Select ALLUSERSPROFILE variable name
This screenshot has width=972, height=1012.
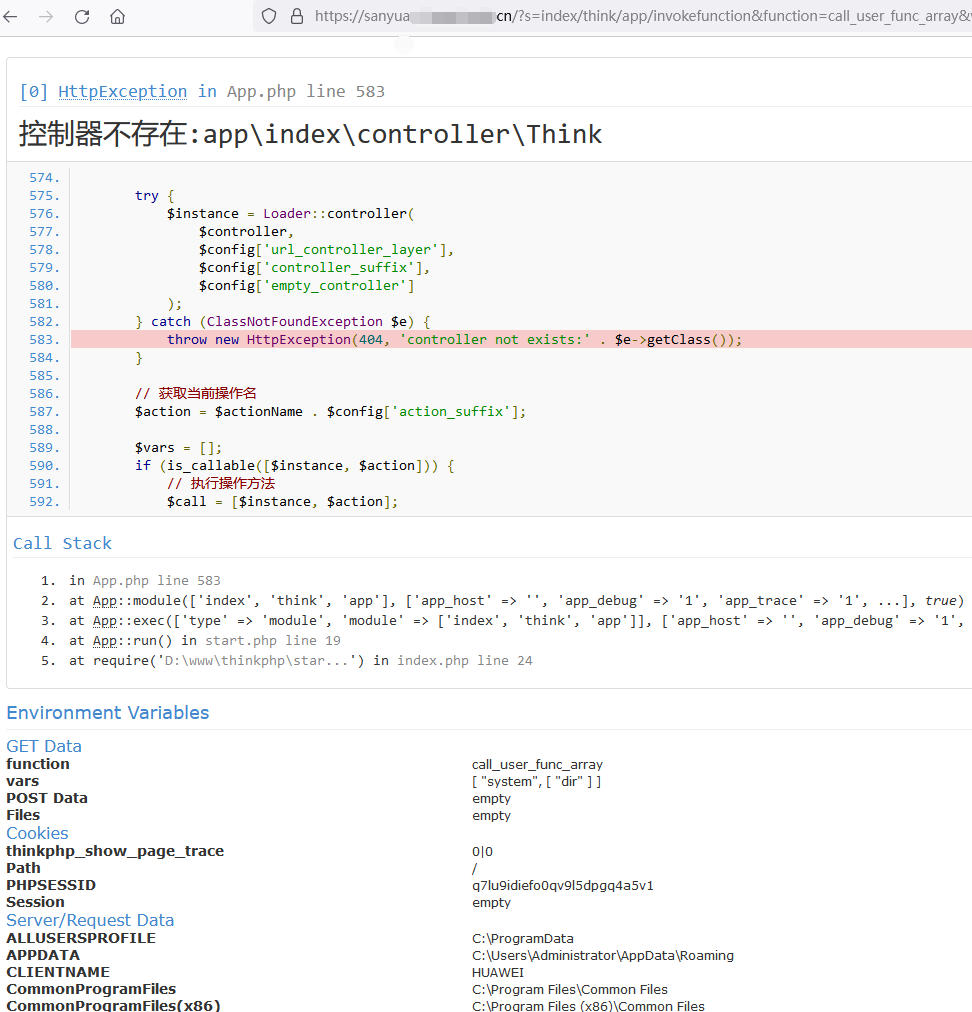coord(81,938)
